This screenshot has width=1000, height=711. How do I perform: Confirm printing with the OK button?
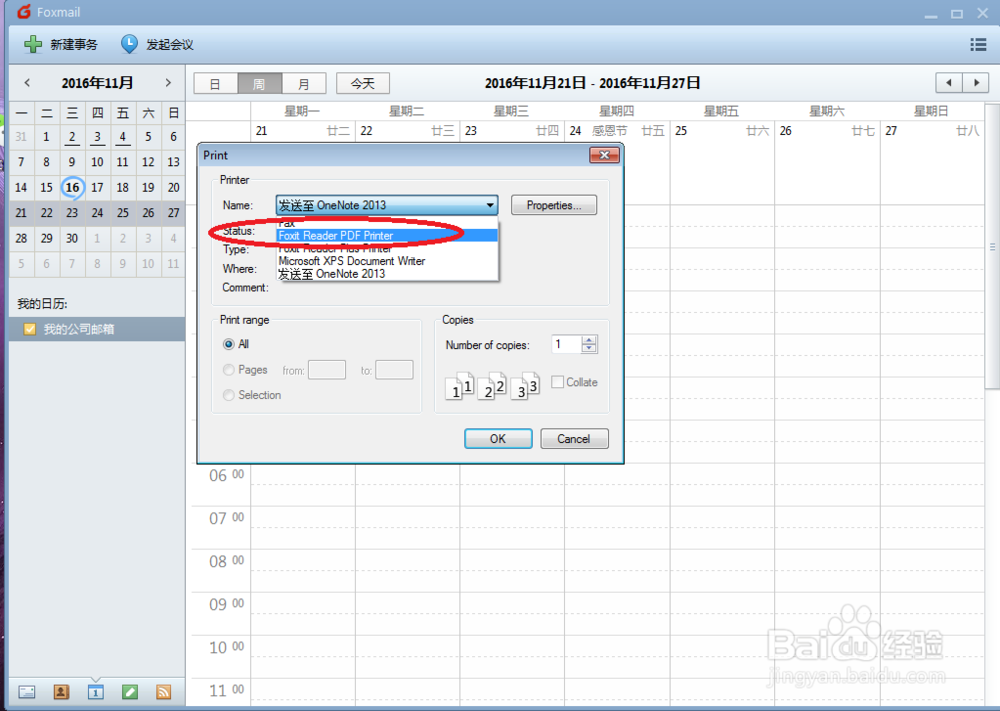tap(498, 439)
